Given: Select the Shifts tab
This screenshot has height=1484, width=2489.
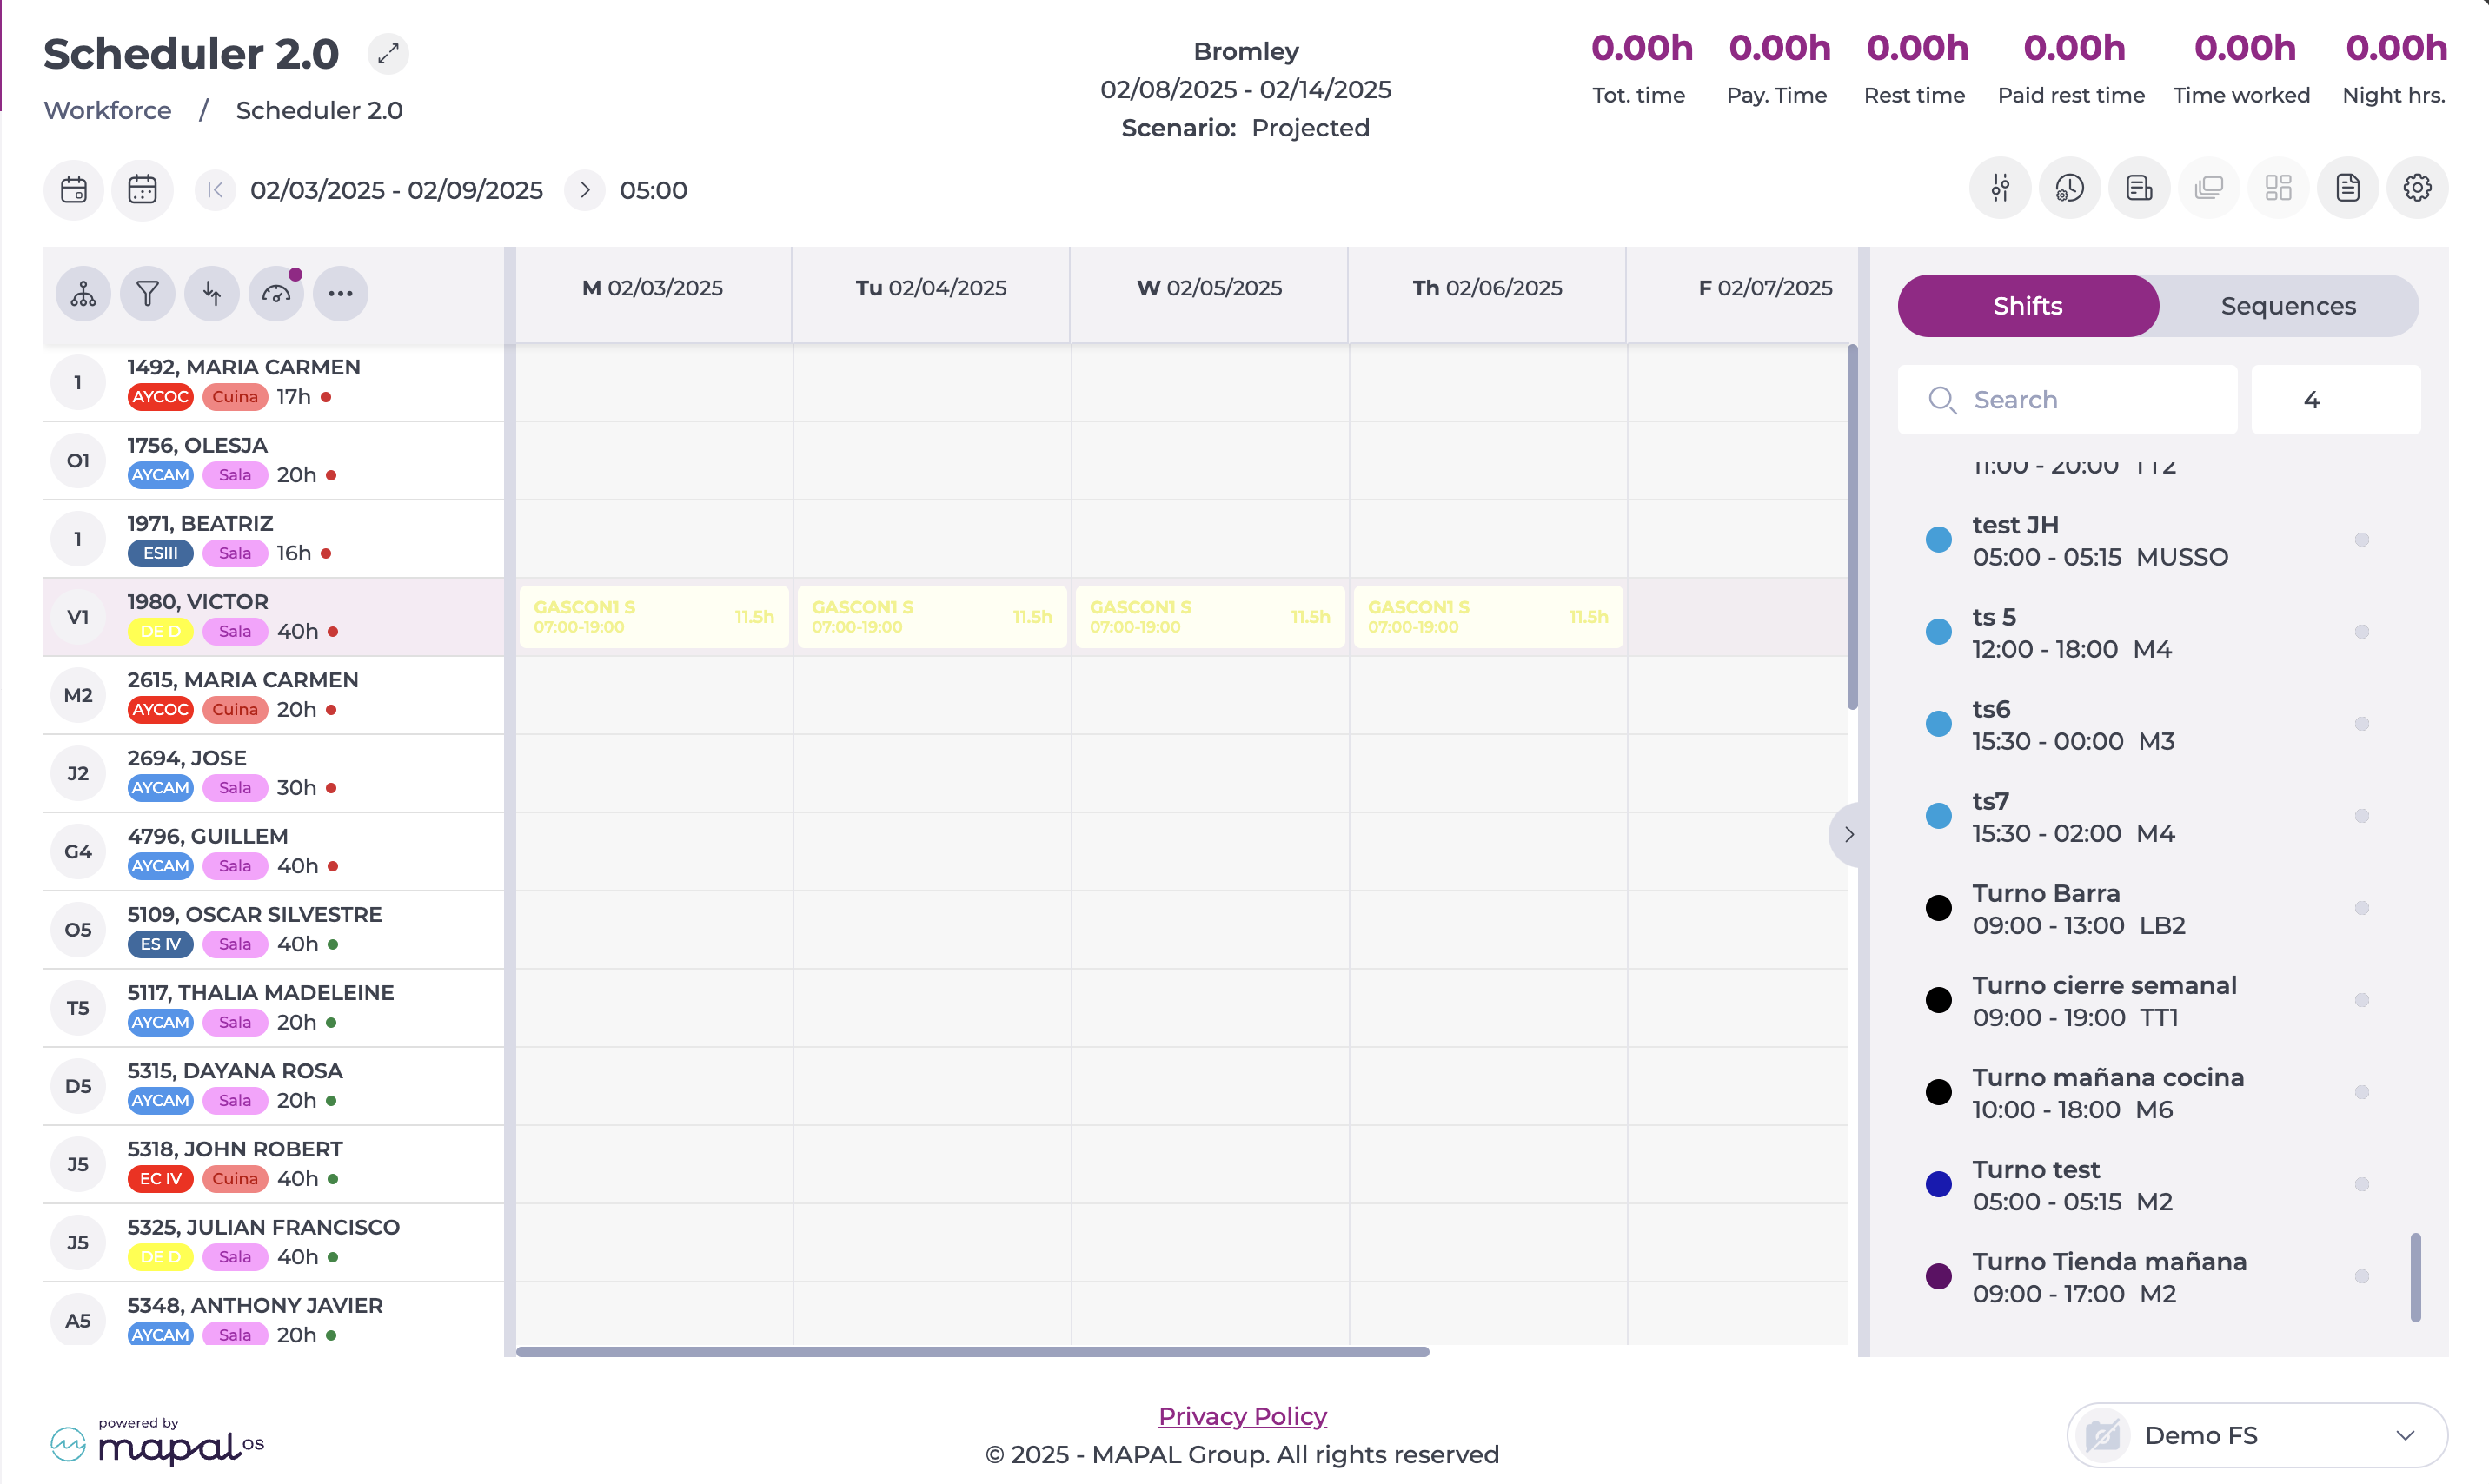Looking at the screenshot, I should pos(2027,306).
